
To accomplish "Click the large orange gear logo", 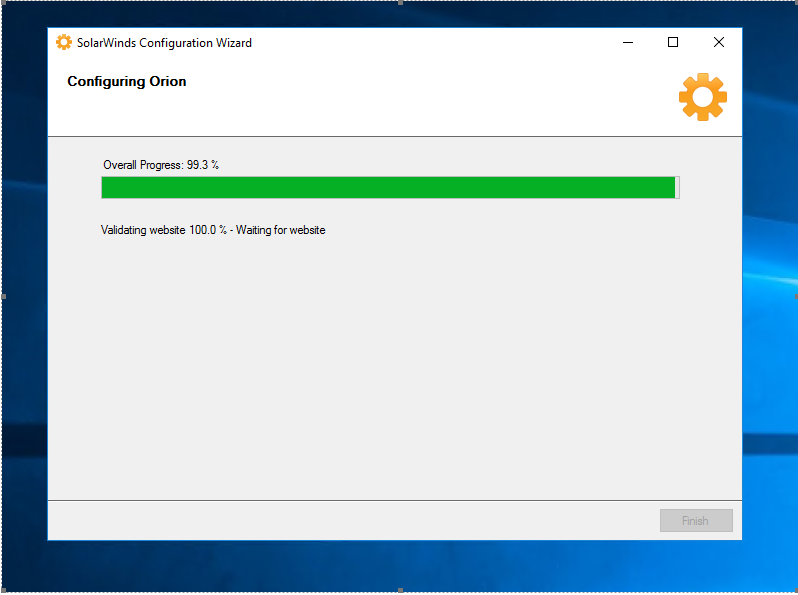I will point(703,97).
